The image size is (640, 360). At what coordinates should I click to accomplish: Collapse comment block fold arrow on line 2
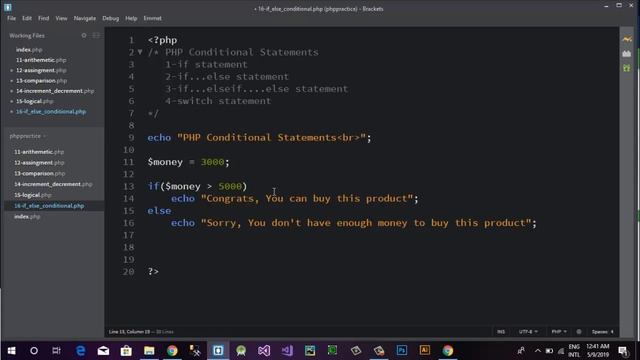click(x=140, y=52)
